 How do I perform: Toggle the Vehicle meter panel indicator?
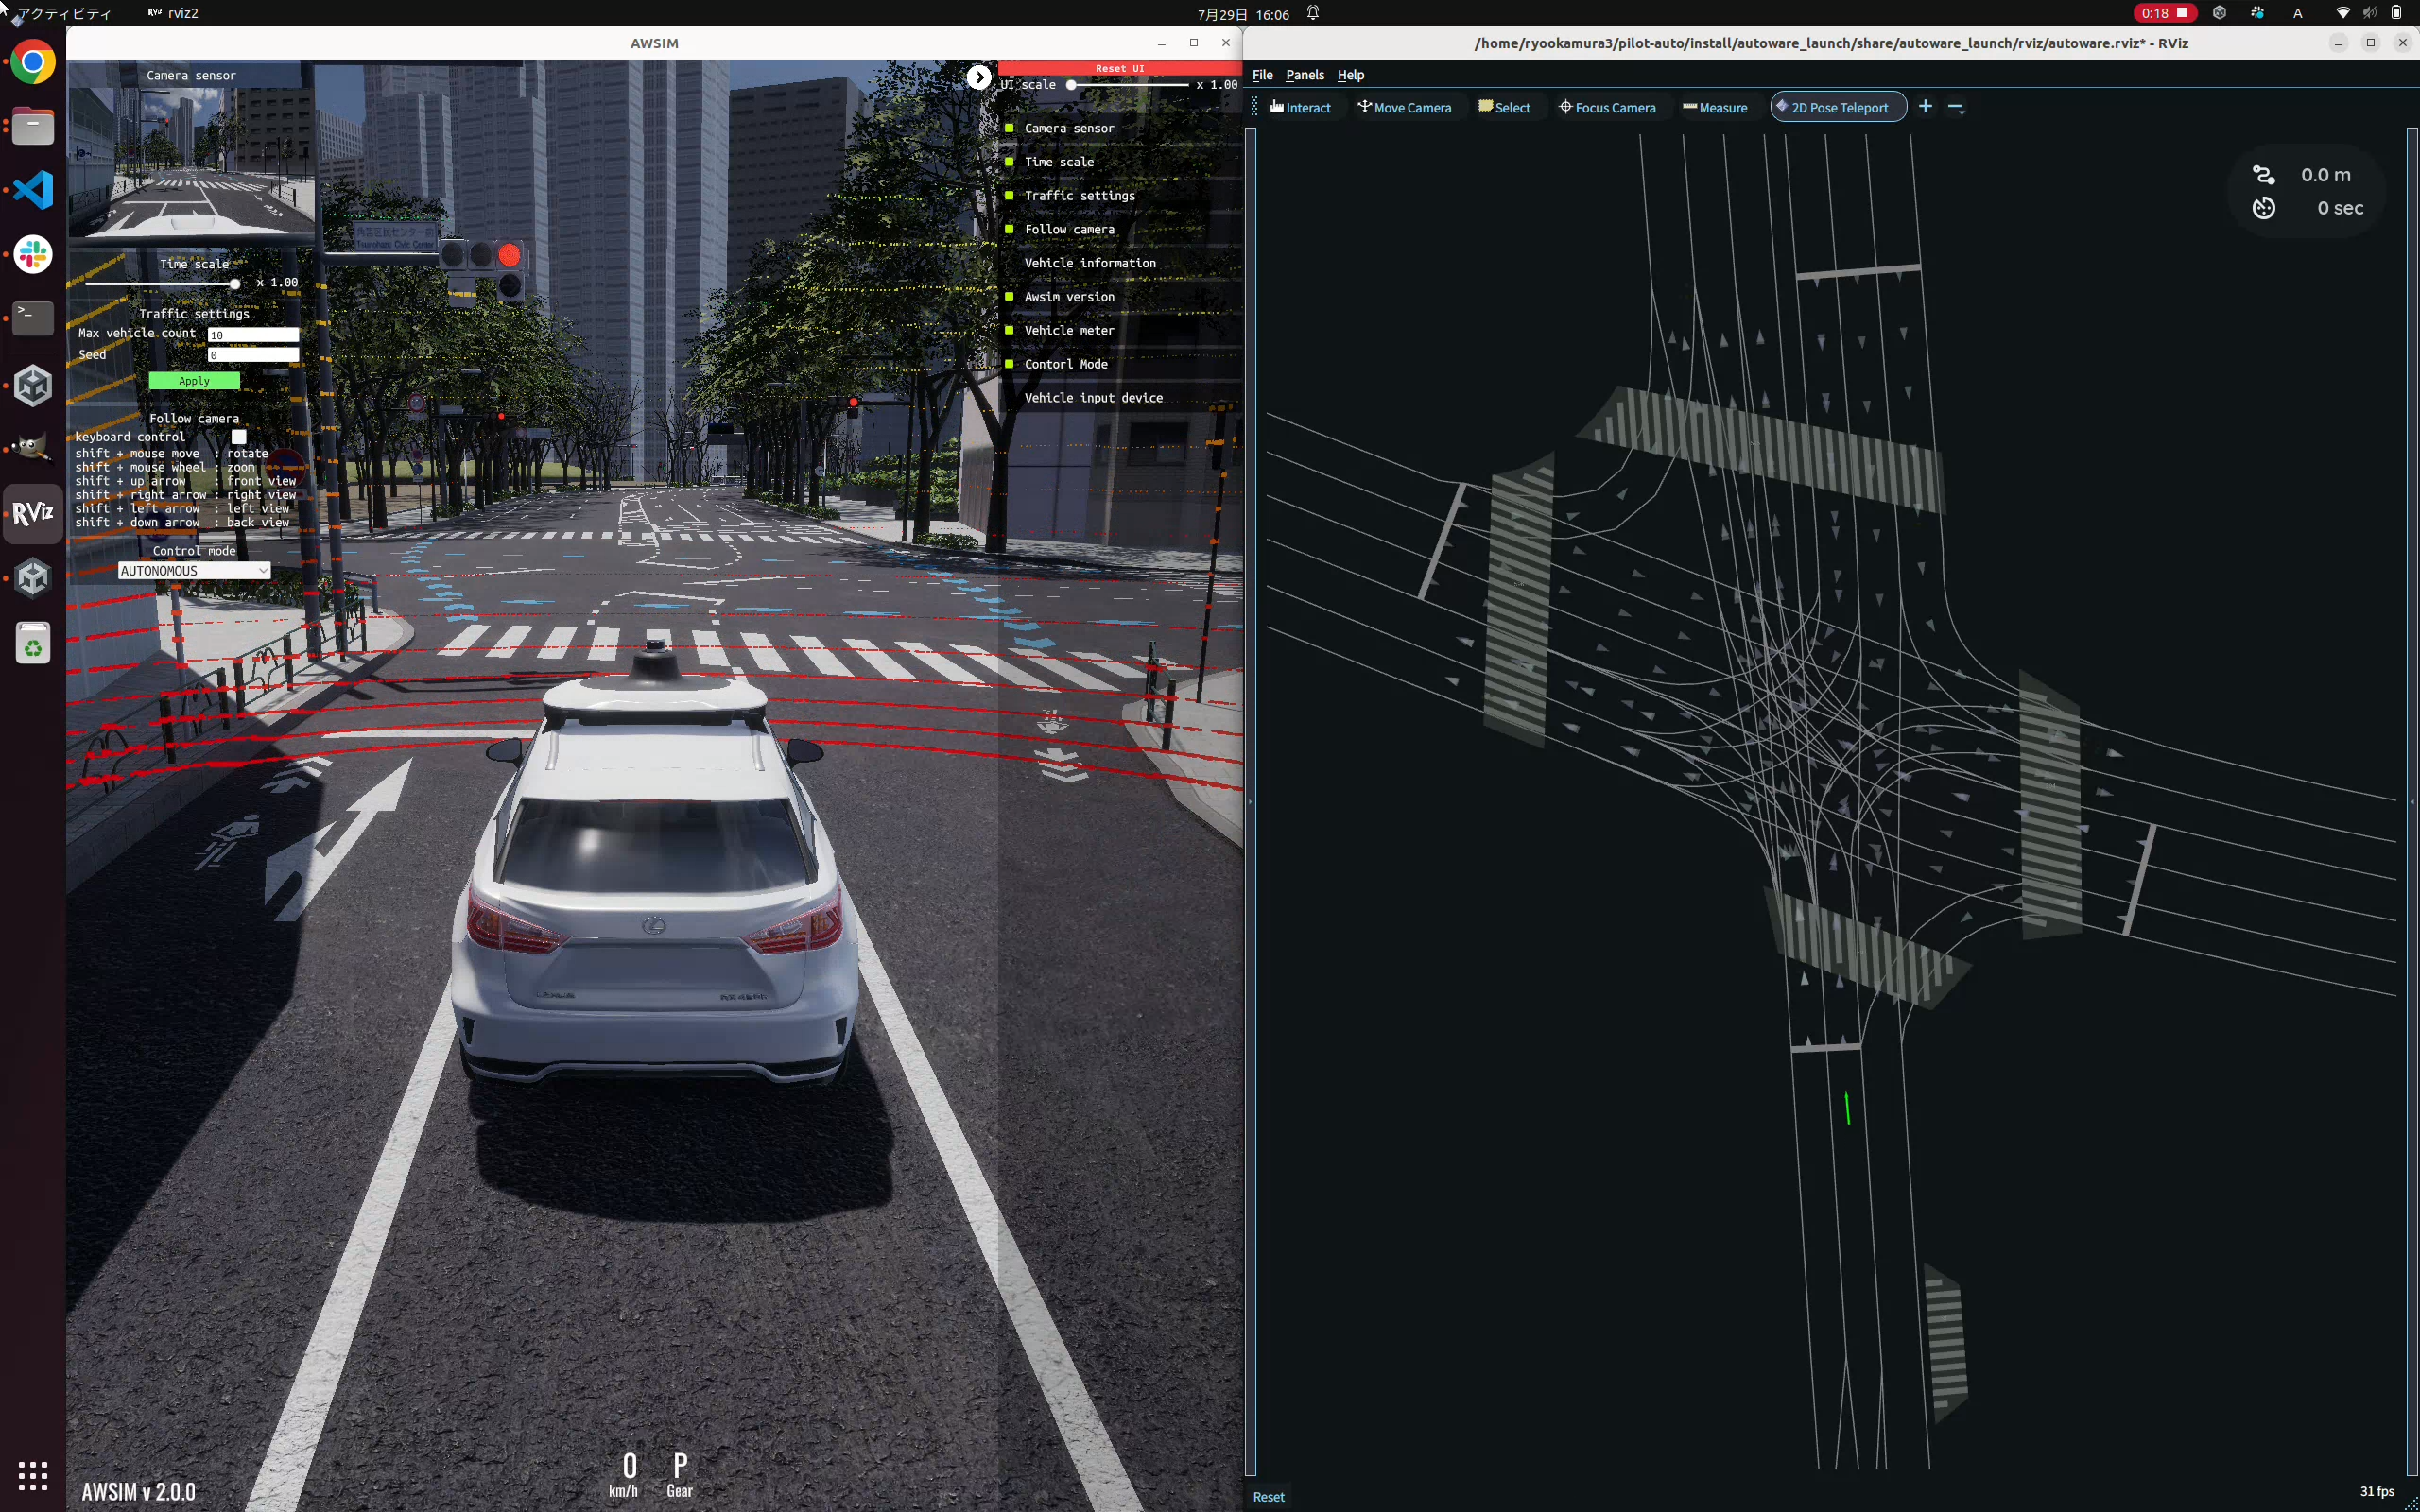[1010, 330]
